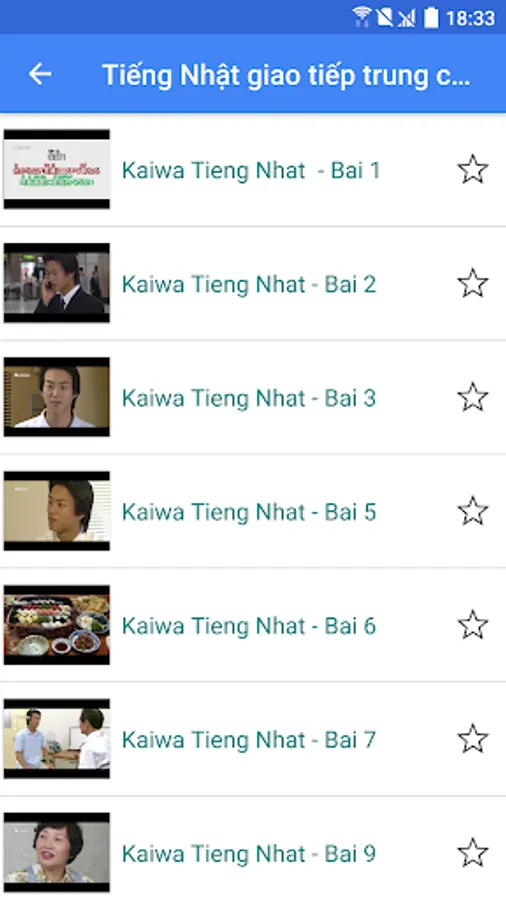Star the Bai 6 lesson
506x900 pixels.
[473, 624]
